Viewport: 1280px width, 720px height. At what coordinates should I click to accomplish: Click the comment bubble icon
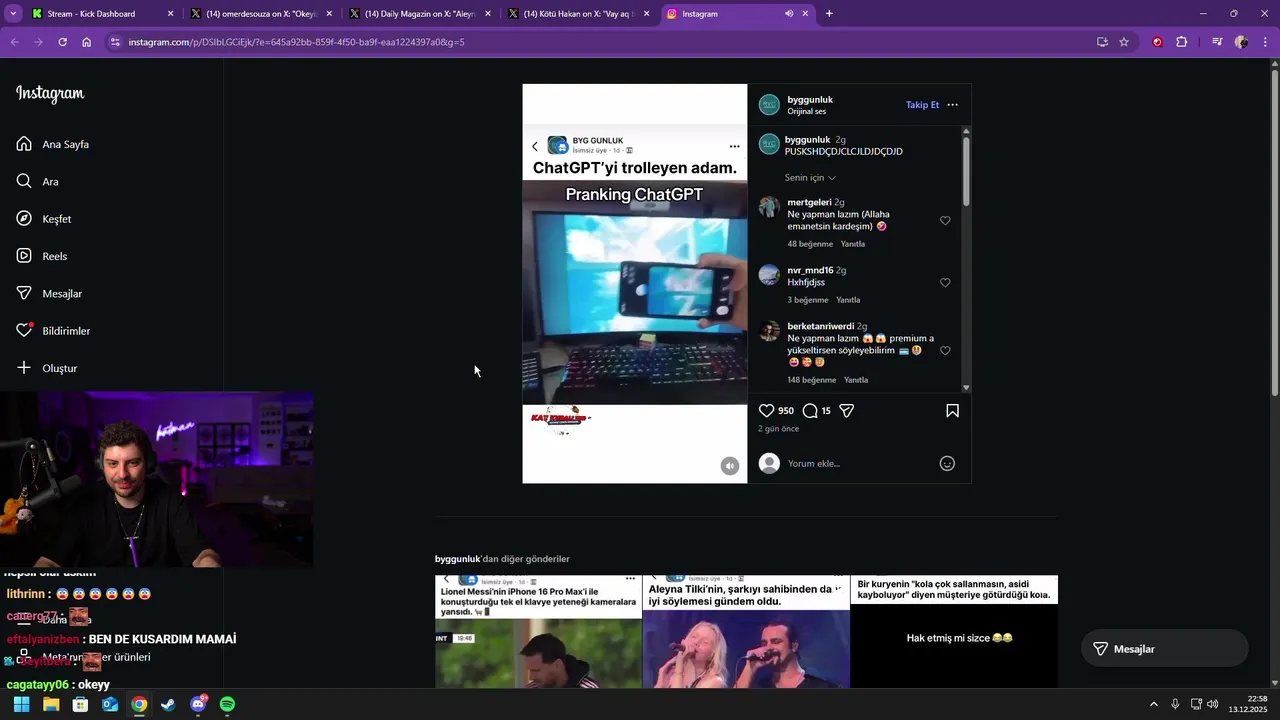point(810,411)
